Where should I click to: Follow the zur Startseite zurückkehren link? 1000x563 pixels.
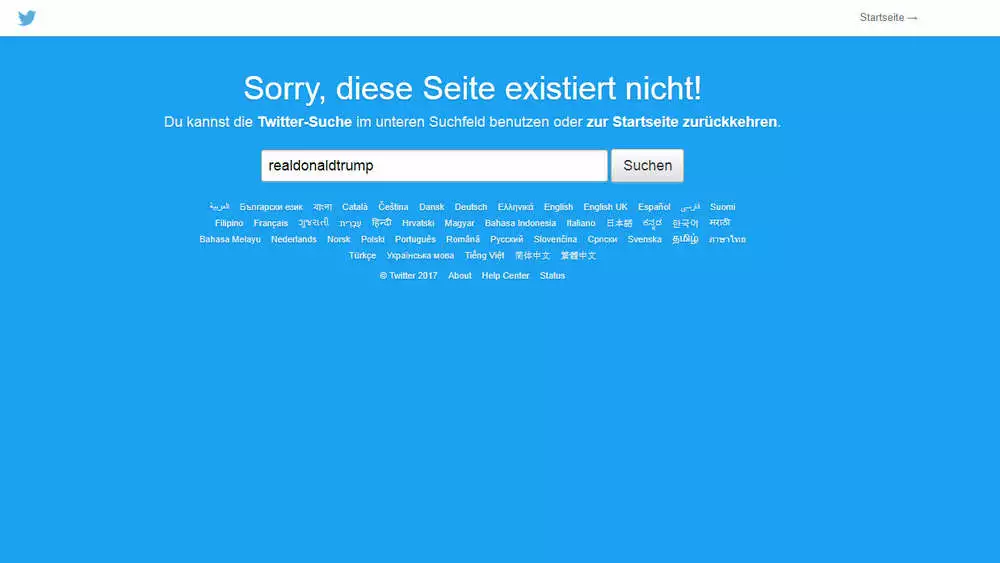682,122
